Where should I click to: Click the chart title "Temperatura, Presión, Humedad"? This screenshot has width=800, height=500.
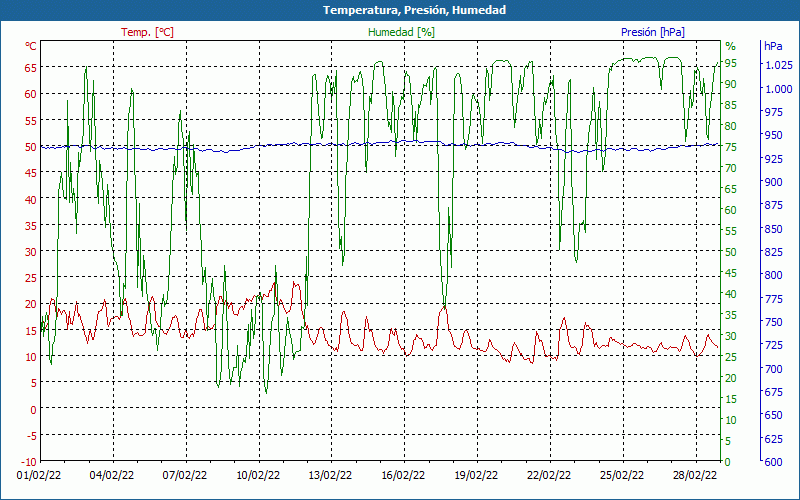[414, 10]
